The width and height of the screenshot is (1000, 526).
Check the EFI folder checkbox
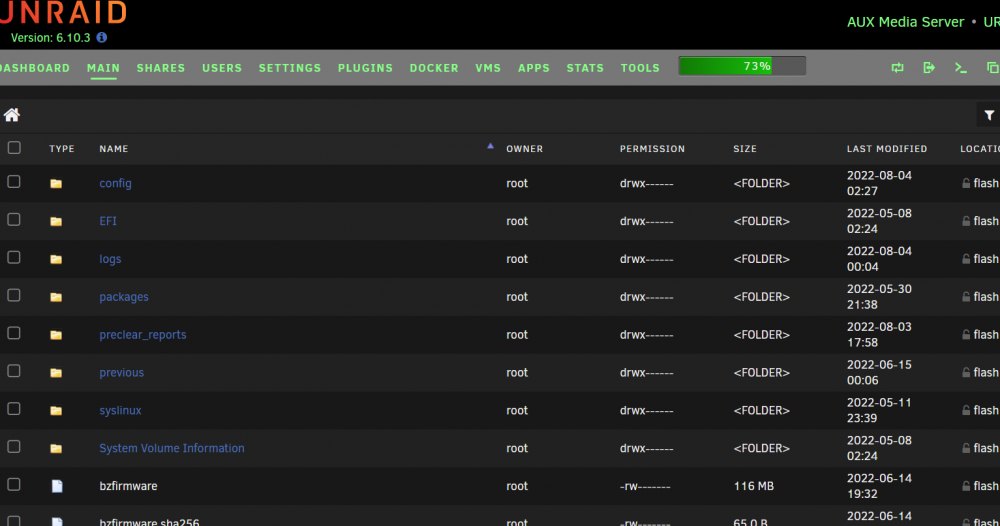(x=14, y=219)
